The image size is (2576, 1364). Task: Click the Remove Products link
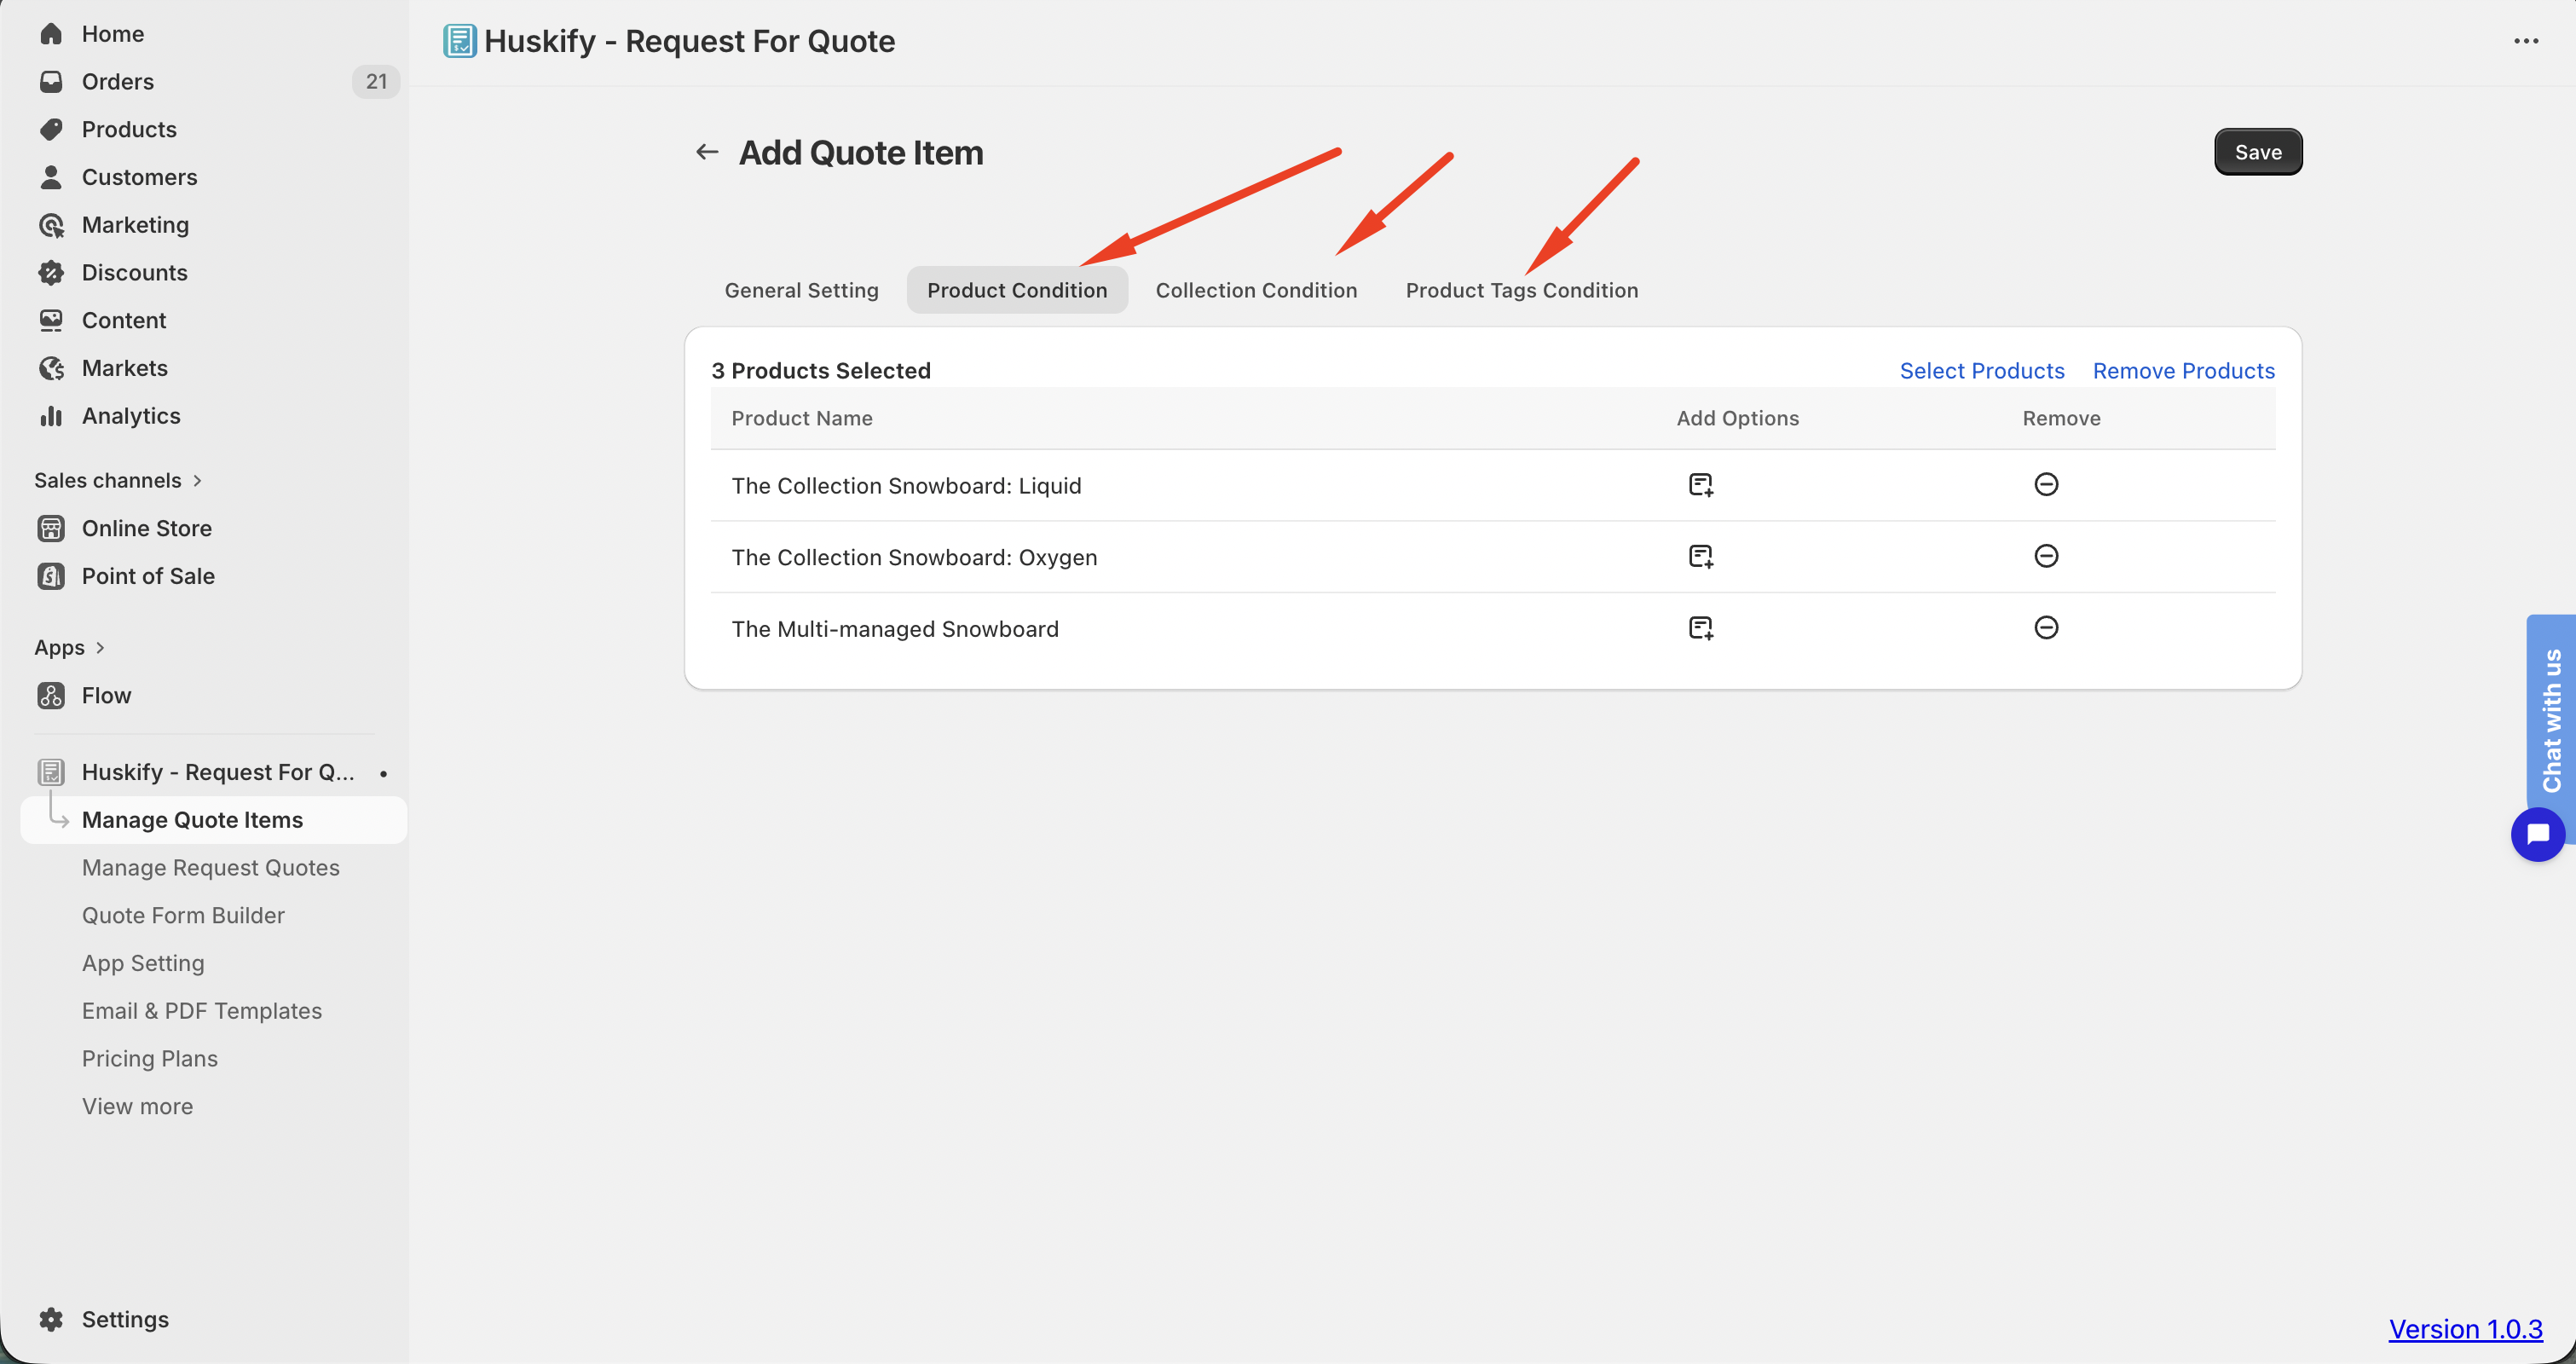(2183, 371)
